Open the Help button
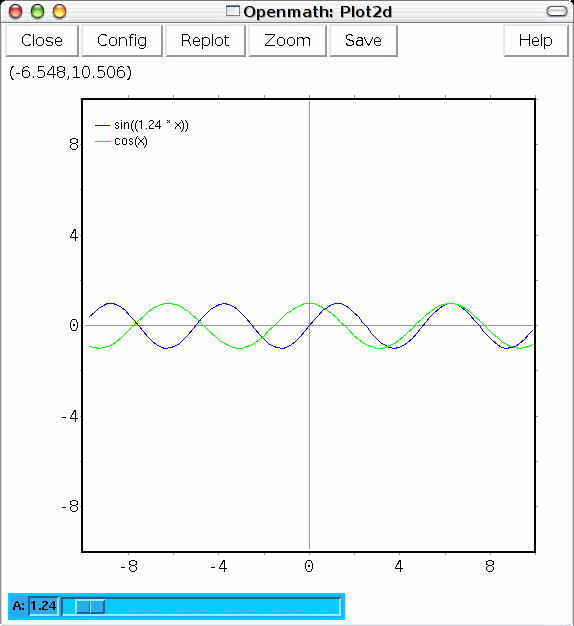Image resolution: width=574 pixels, height=626 pixels. click(x=536, y=40)
